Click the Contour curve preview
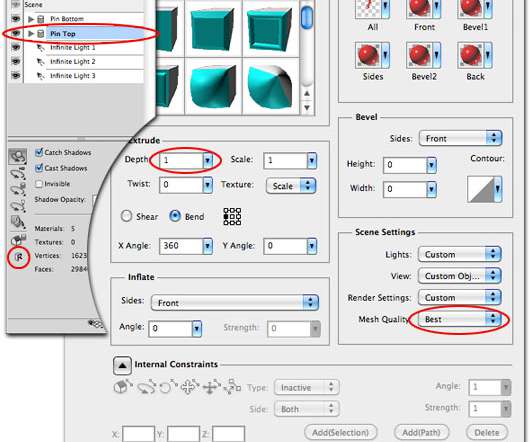 481,189
